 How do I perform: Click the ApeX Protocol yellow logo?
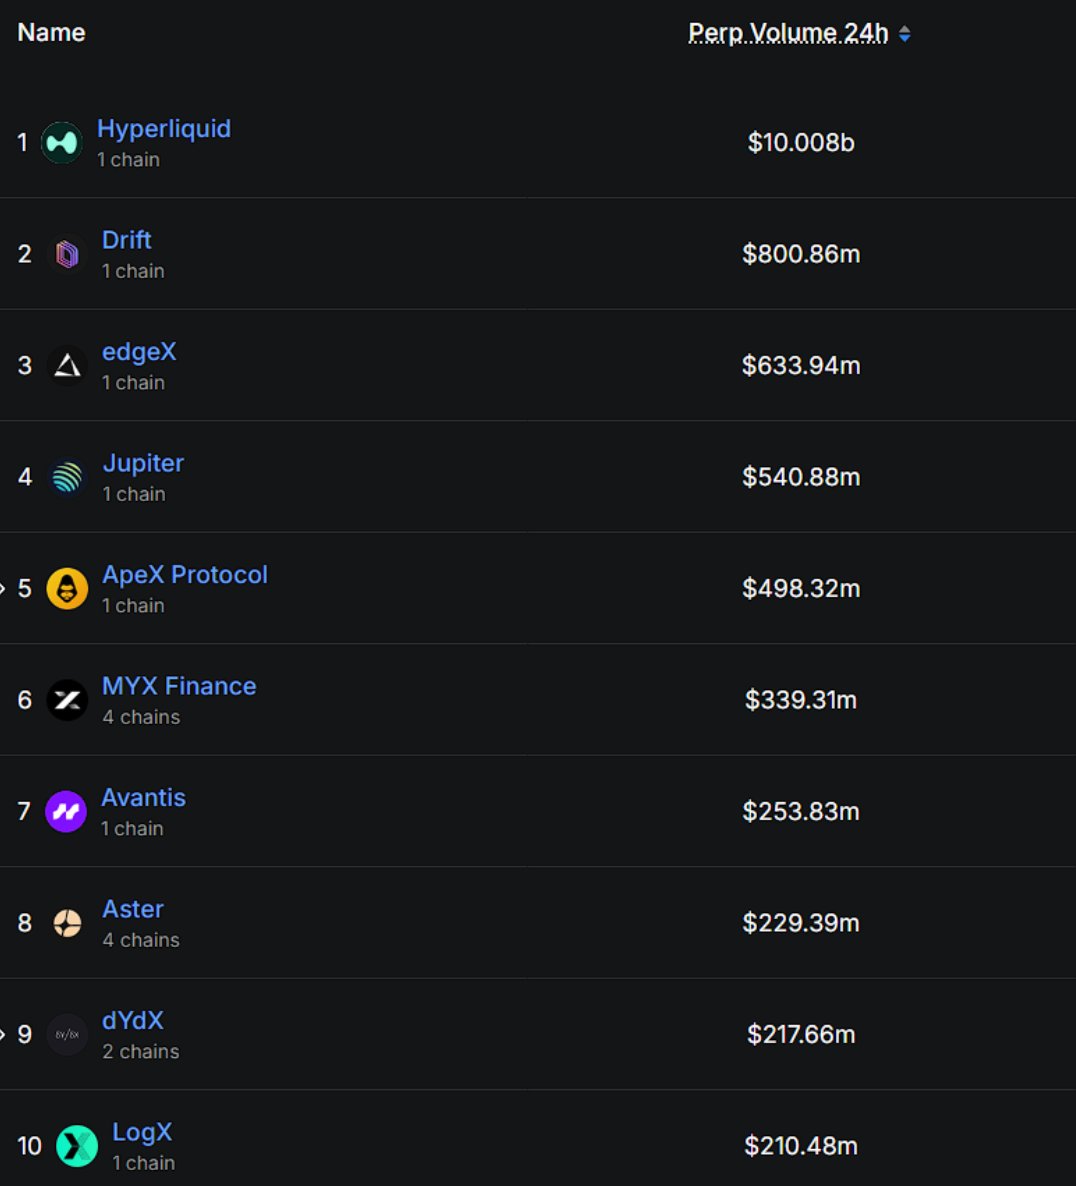pyautogui.click(x=67, y=589)
